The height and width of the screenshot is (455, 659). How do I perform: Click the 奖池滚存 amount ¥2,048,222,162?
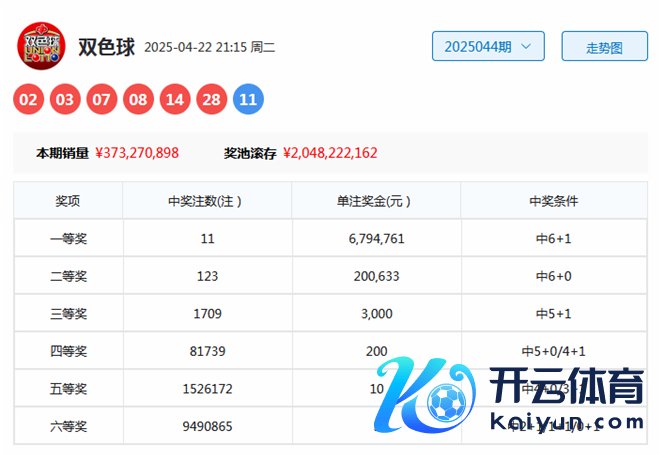click(x=330, y=153)
